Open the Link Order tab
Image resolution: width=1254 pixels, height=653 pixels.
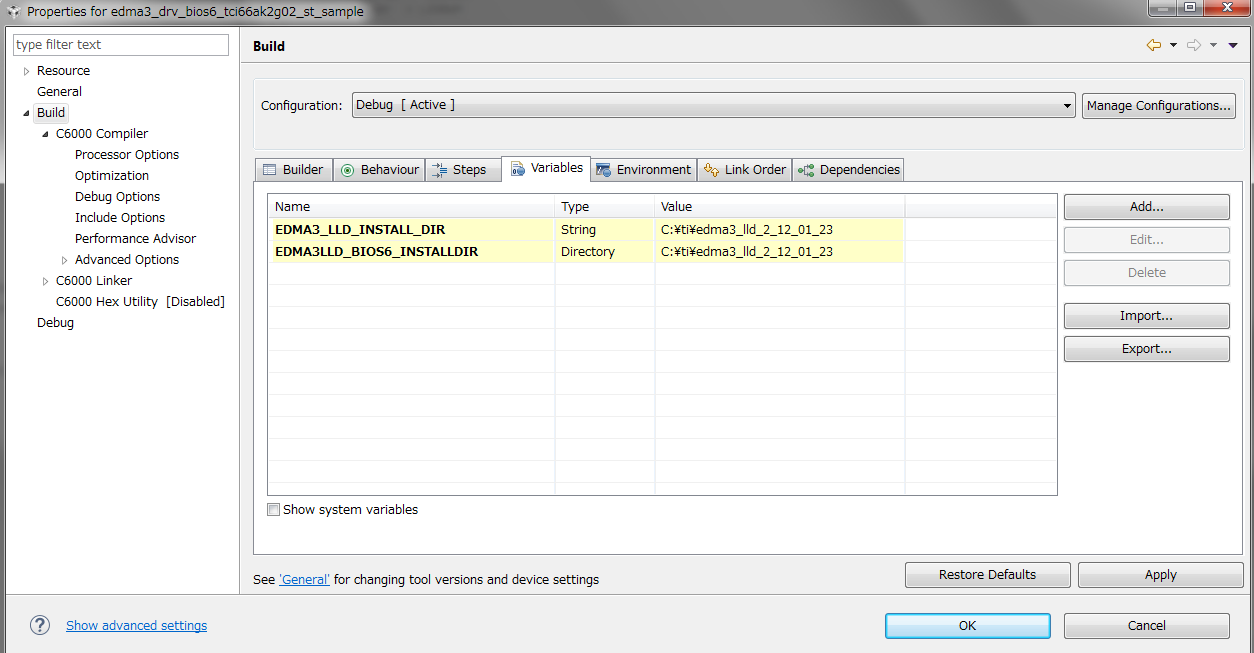pyautogui.click(x=745, y=170)
